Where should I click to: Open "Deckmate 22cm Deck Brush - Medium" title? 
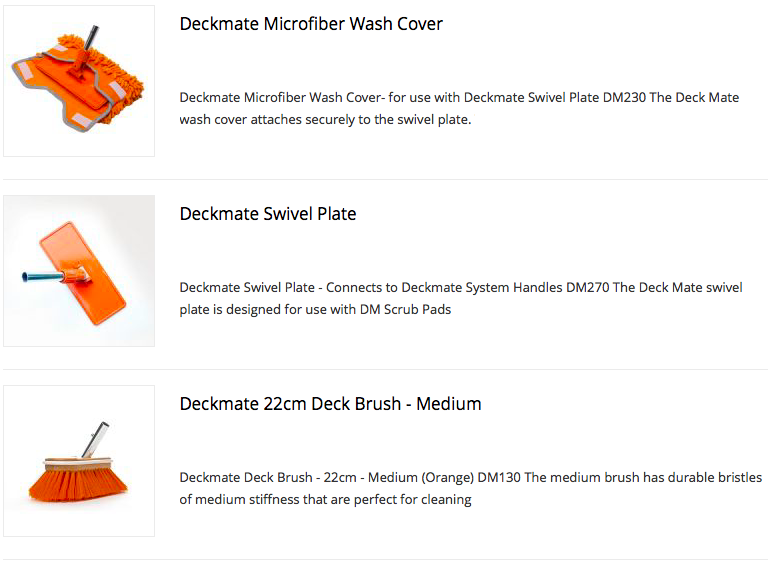330,404
